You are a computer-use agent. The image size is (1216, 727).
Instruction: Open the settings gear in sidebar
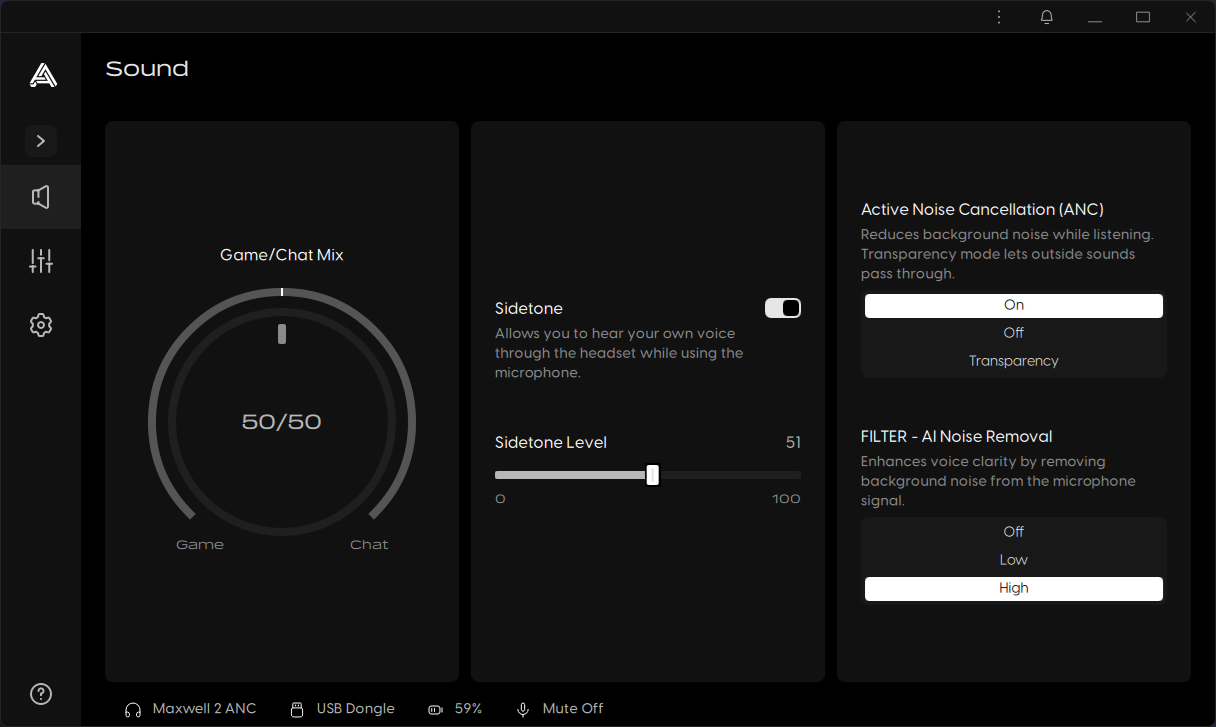41,325
